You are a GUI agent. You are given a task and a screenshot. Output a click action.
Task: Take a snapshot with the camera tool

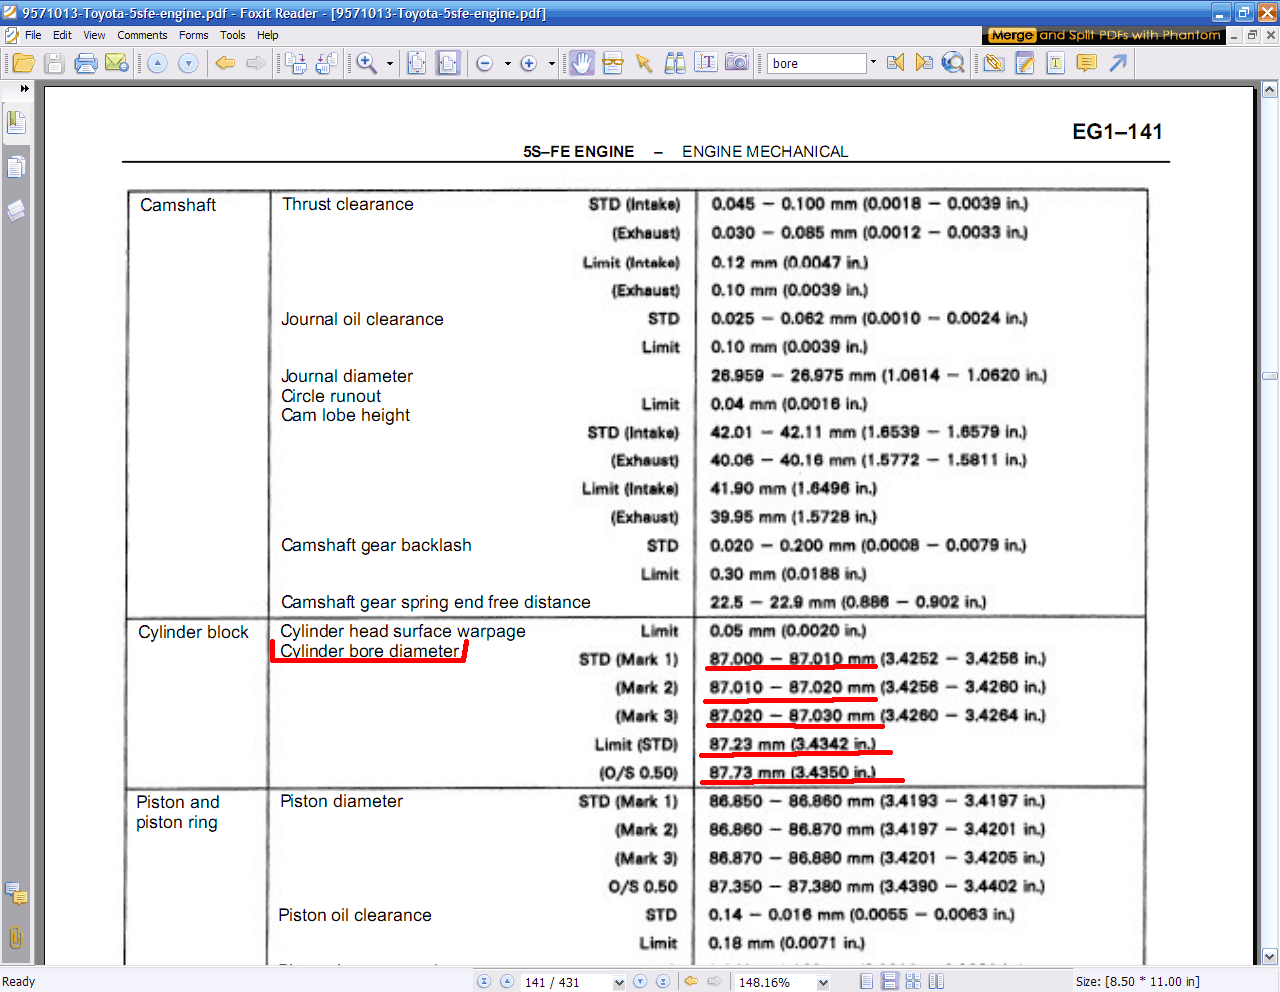coord(737,63)
